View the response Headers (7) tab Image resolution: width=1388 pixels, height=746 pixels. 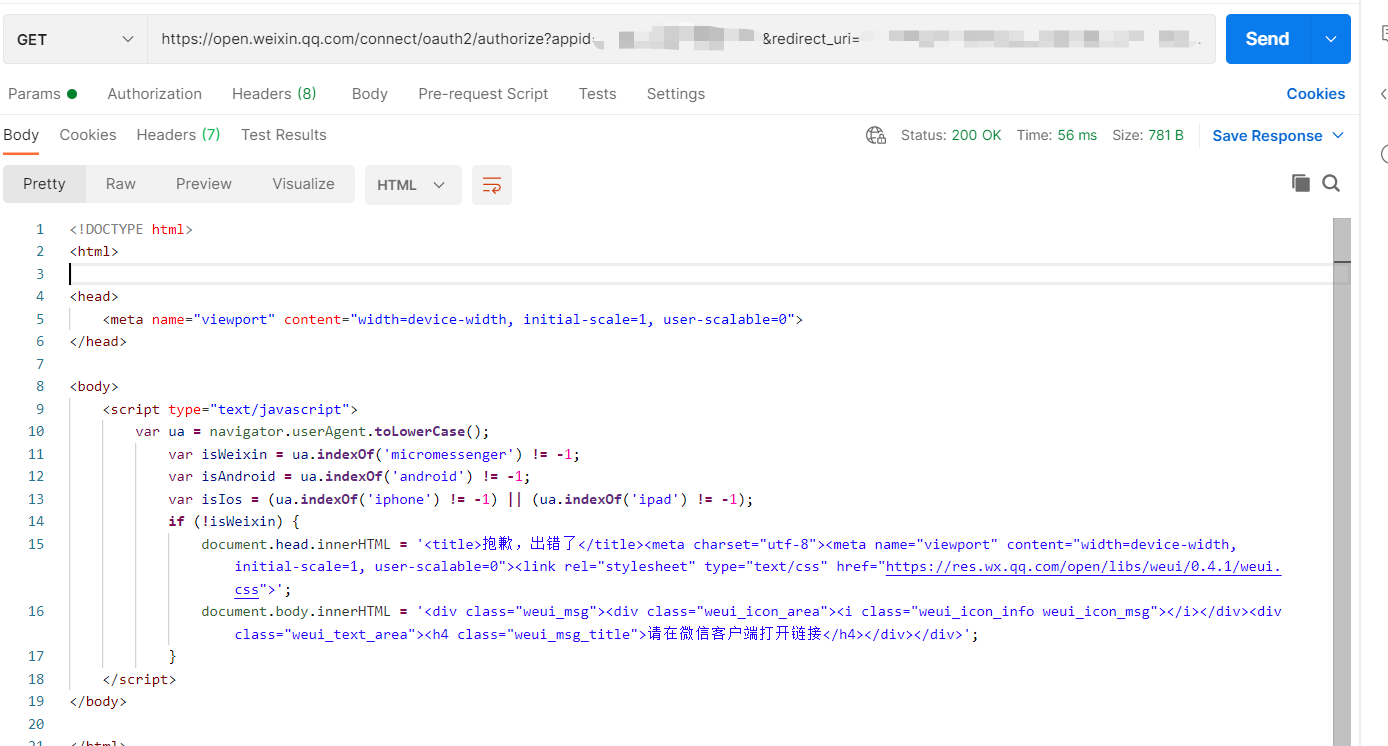(178, 135)
